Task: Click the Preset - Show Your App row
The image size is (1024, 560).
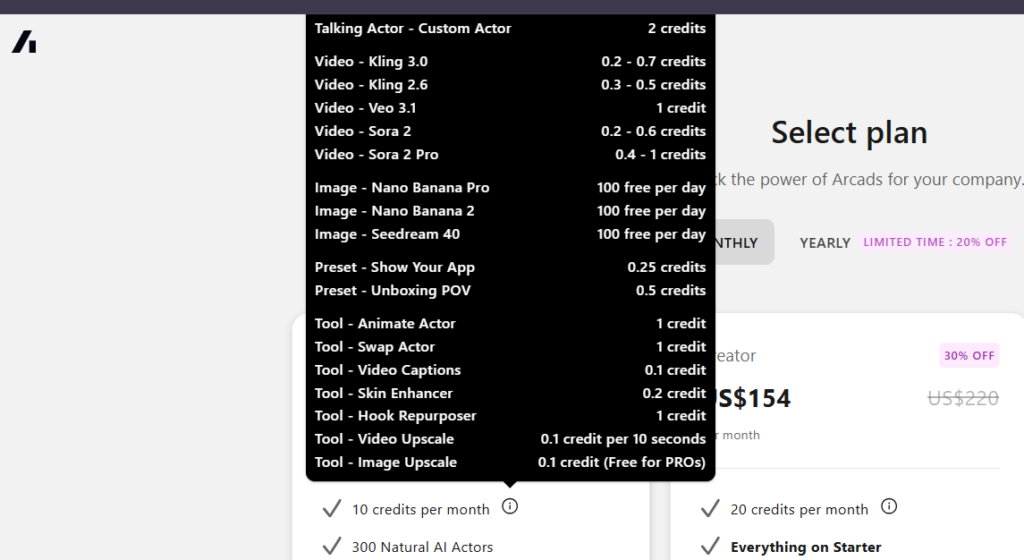Action: (510, 268)
